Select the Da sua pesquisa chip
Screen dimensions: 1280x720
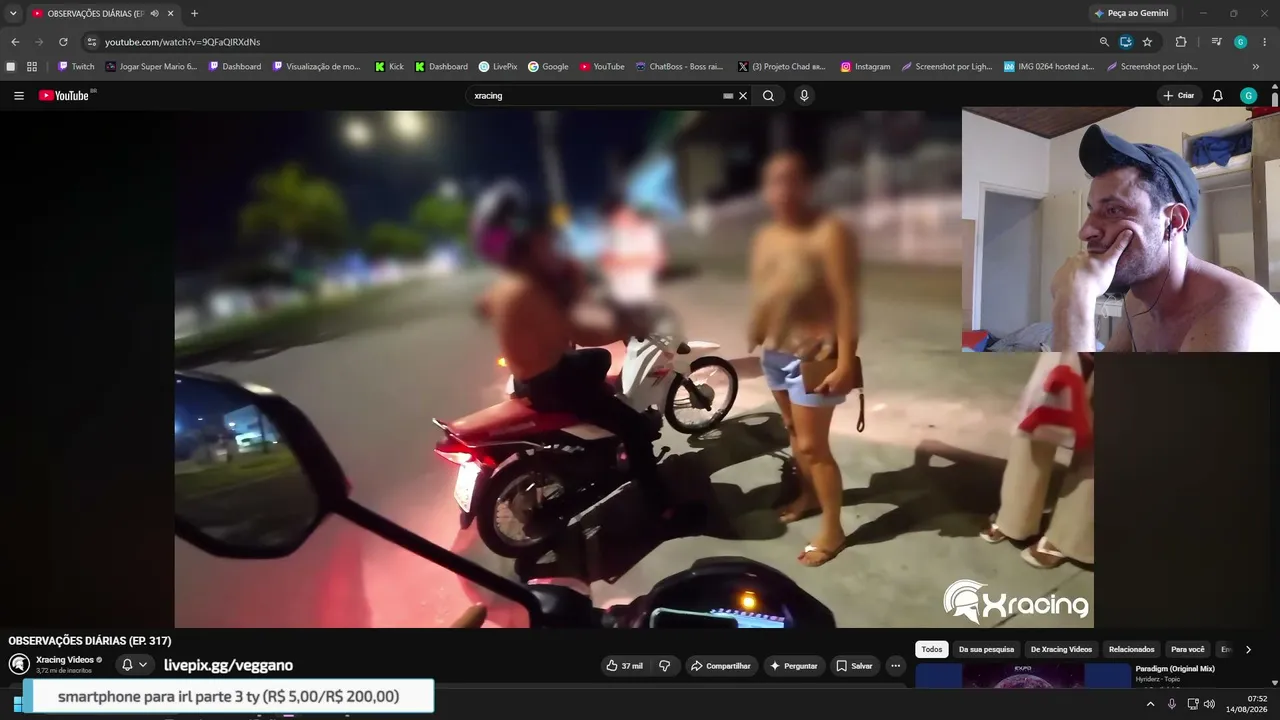986,650
